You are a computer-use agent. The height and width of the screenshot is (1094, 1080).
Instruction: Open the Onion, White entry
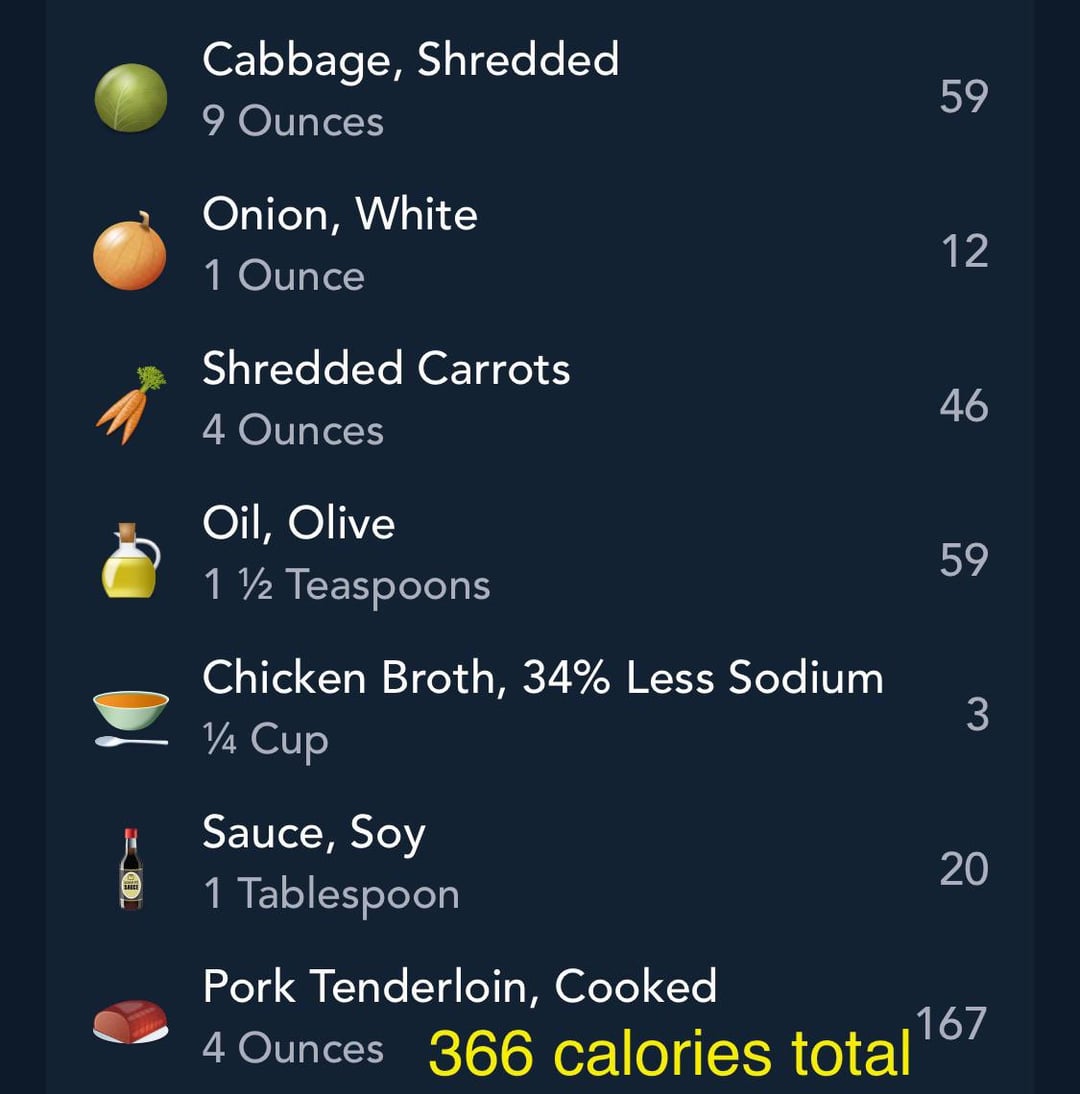[x=340, y=214]
